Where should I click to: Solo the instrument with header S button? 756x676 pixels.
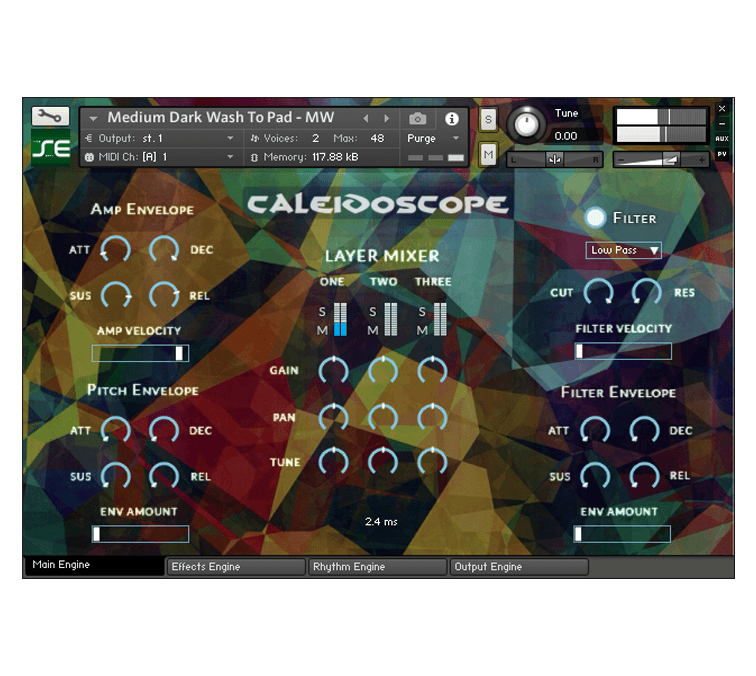click(488, 119)
